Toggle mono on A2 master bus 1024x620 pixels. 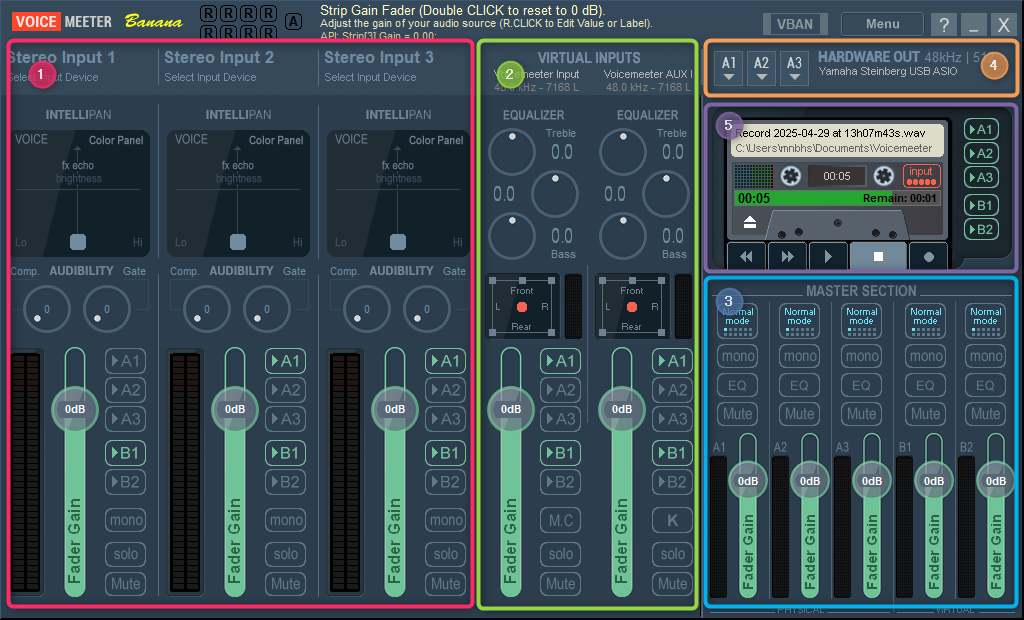[x=799, y=356]
